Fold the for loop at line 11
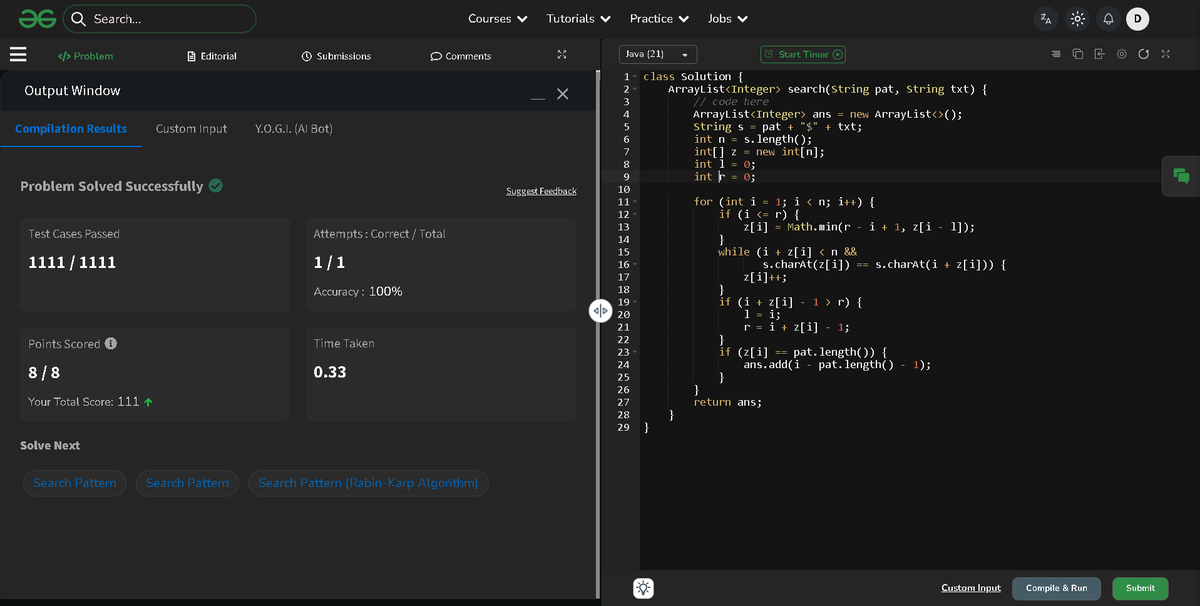The width and height of the screenshot is (1200, 606). point(634,202)
